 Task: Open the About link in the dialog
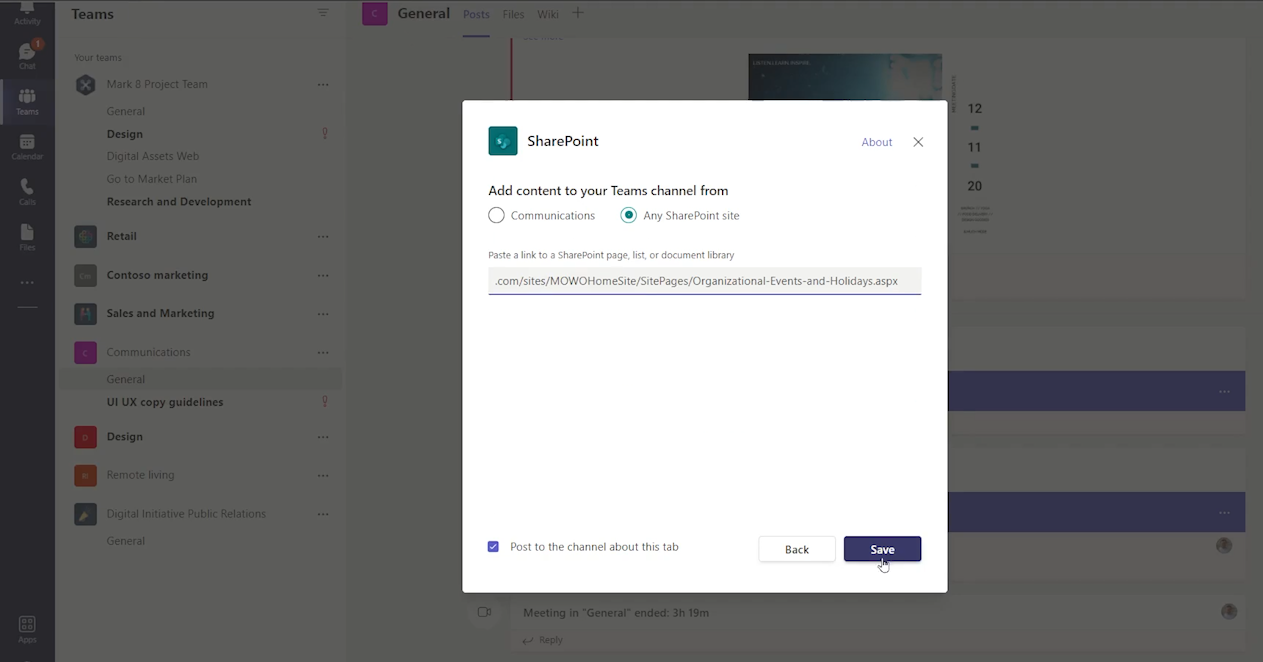[877, 142]
